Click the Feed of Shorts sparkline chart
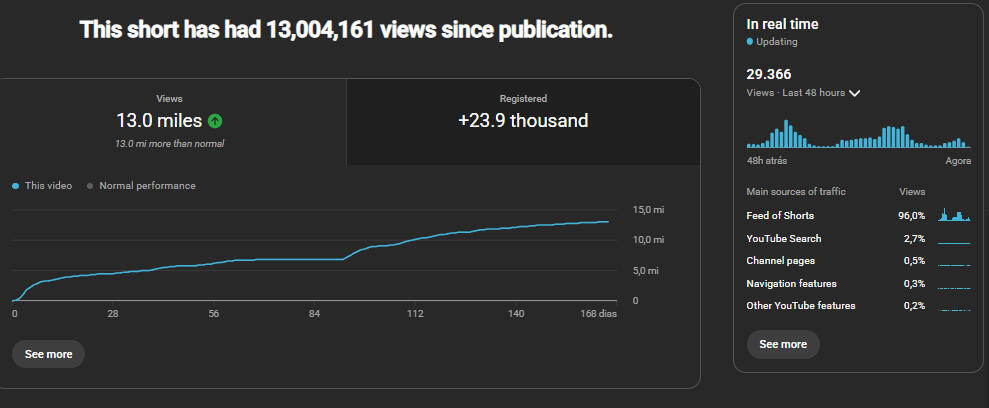 pyautogui.click(x=954, y=215)
